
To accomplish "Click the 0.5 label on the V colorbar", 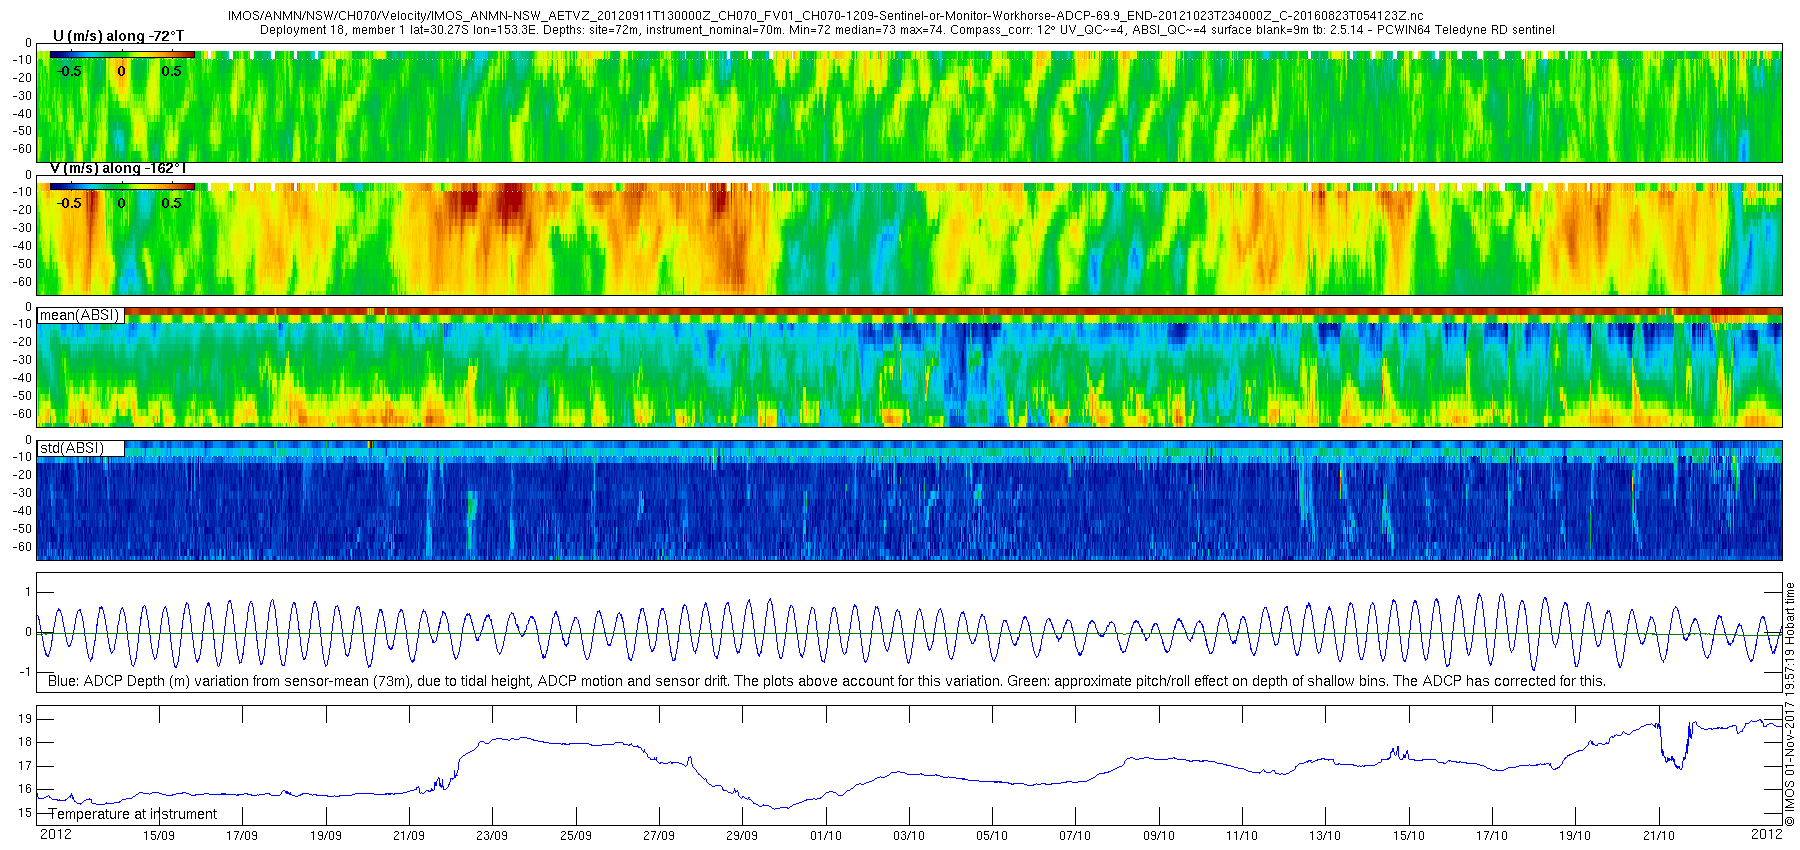I will click(x=172, y=203).
